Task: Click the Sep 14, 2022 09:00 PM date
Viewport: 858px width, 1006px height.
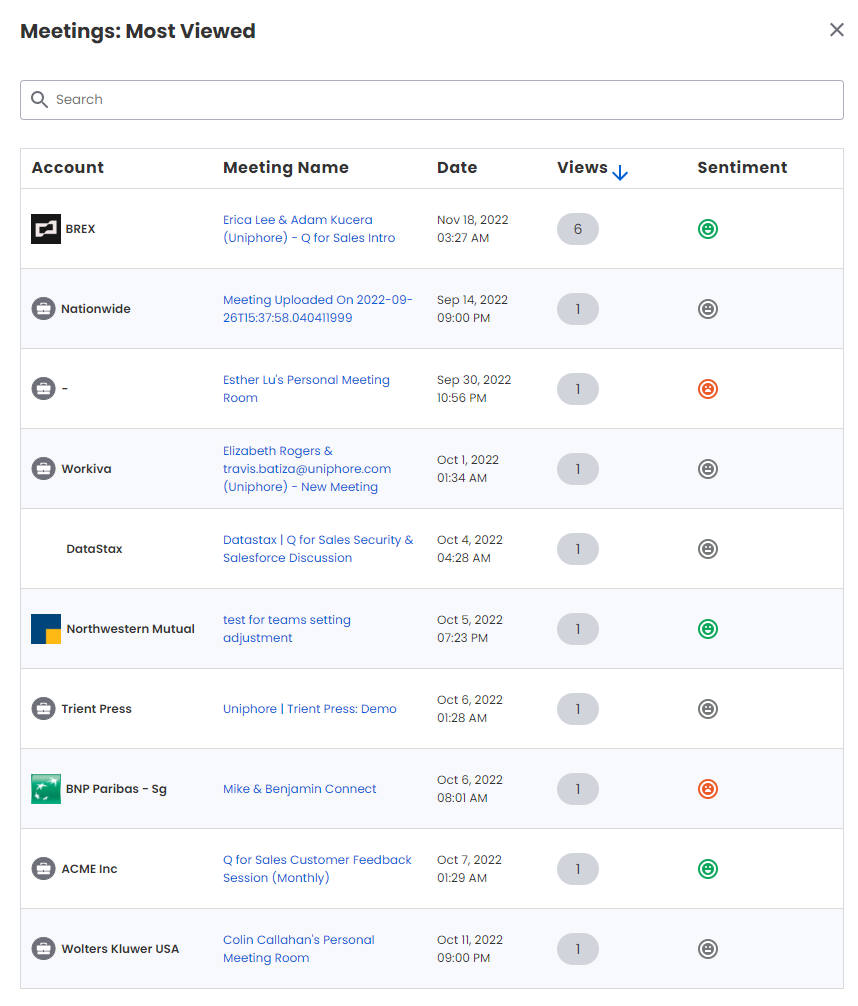Action: (472, 309)
